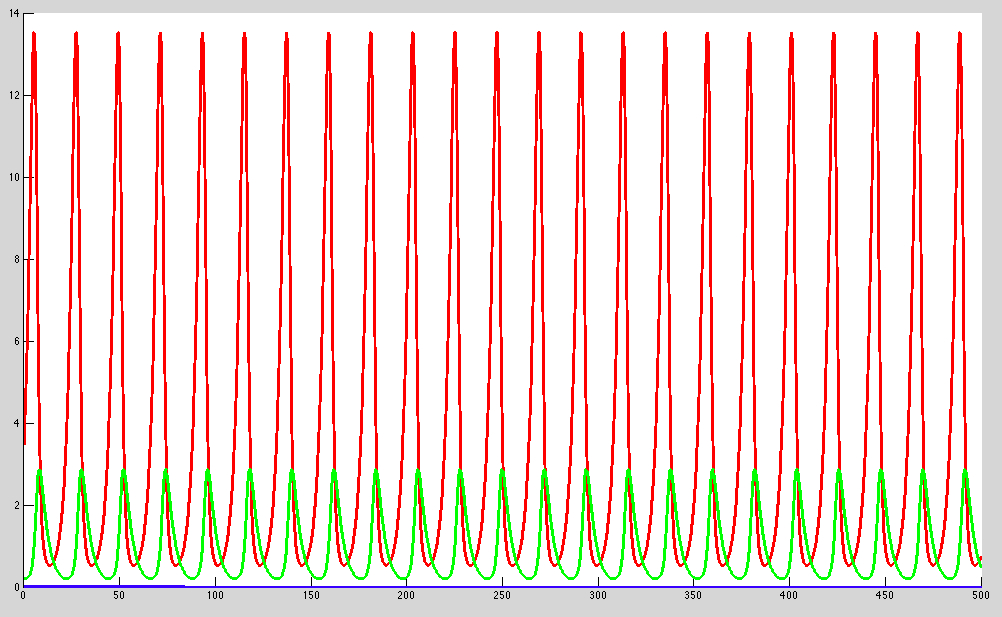The height and width of the screenshot is (617, 1002).
Task: Select the top of the last red peak
Action: (960, 33)
